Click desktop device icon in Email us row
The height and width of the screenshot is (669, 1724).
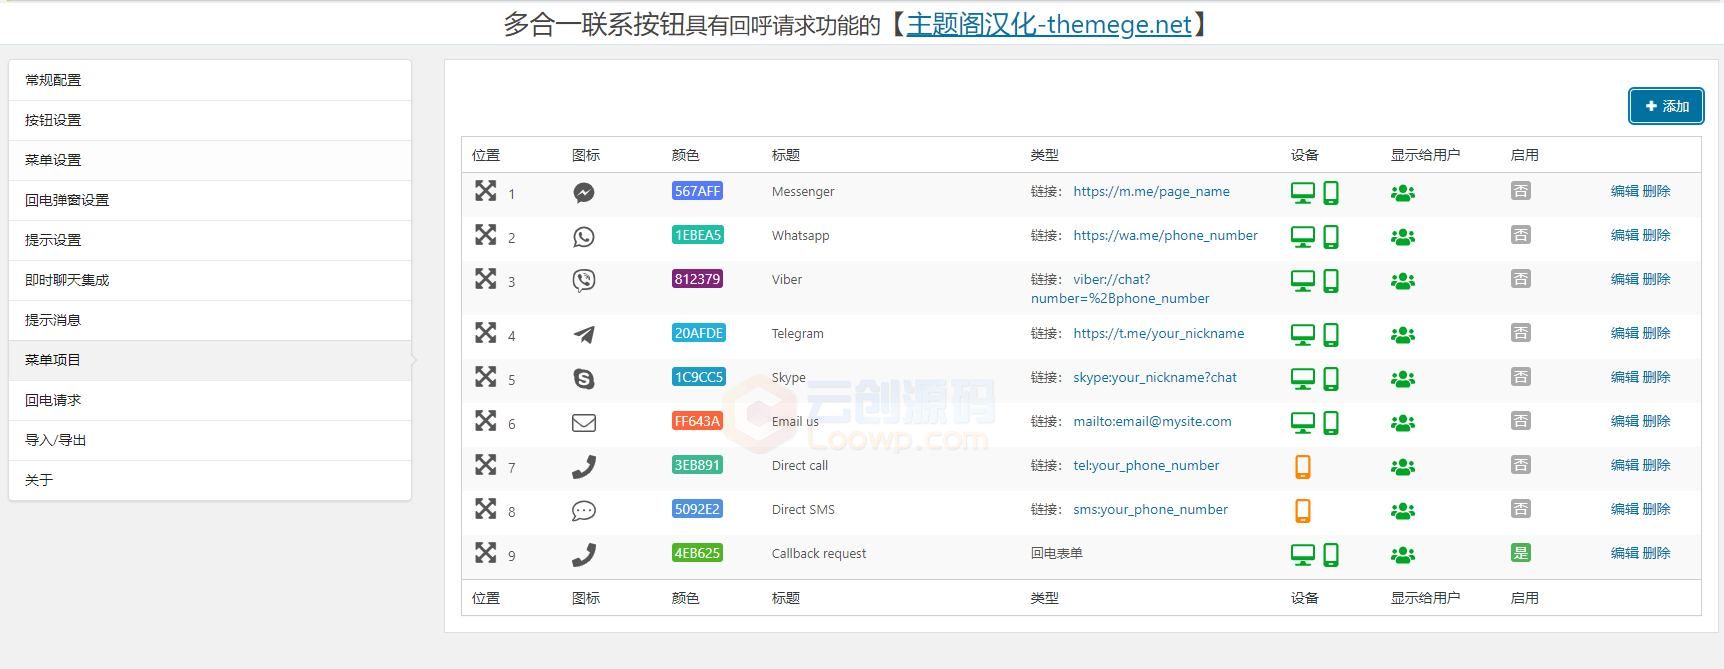[1303, 423]
